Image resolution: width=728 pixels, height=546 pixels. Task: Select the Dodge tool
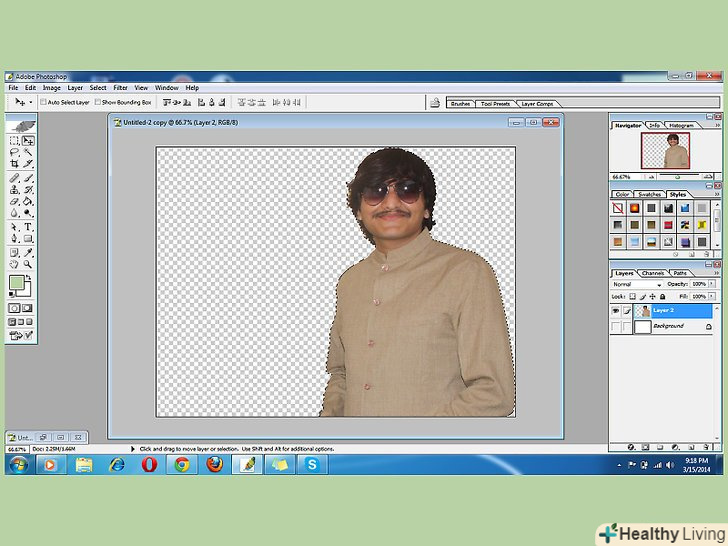(x=28, y=213)
